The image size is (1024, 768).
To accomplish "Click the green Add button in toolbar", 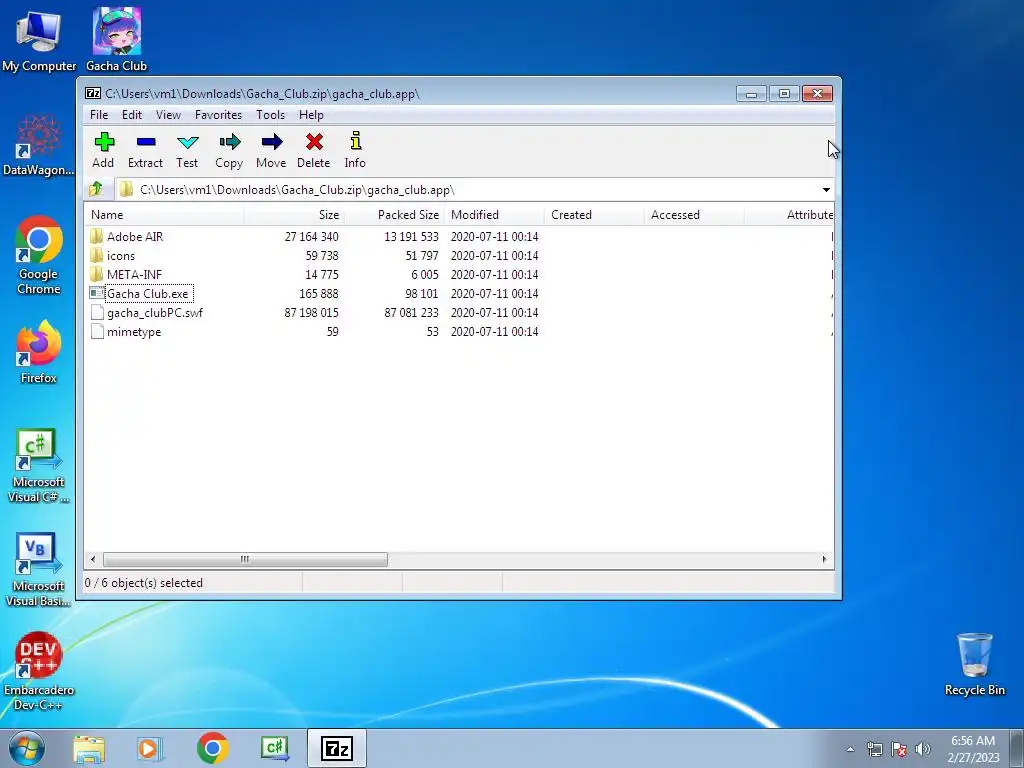I will [x=103, y=150].
